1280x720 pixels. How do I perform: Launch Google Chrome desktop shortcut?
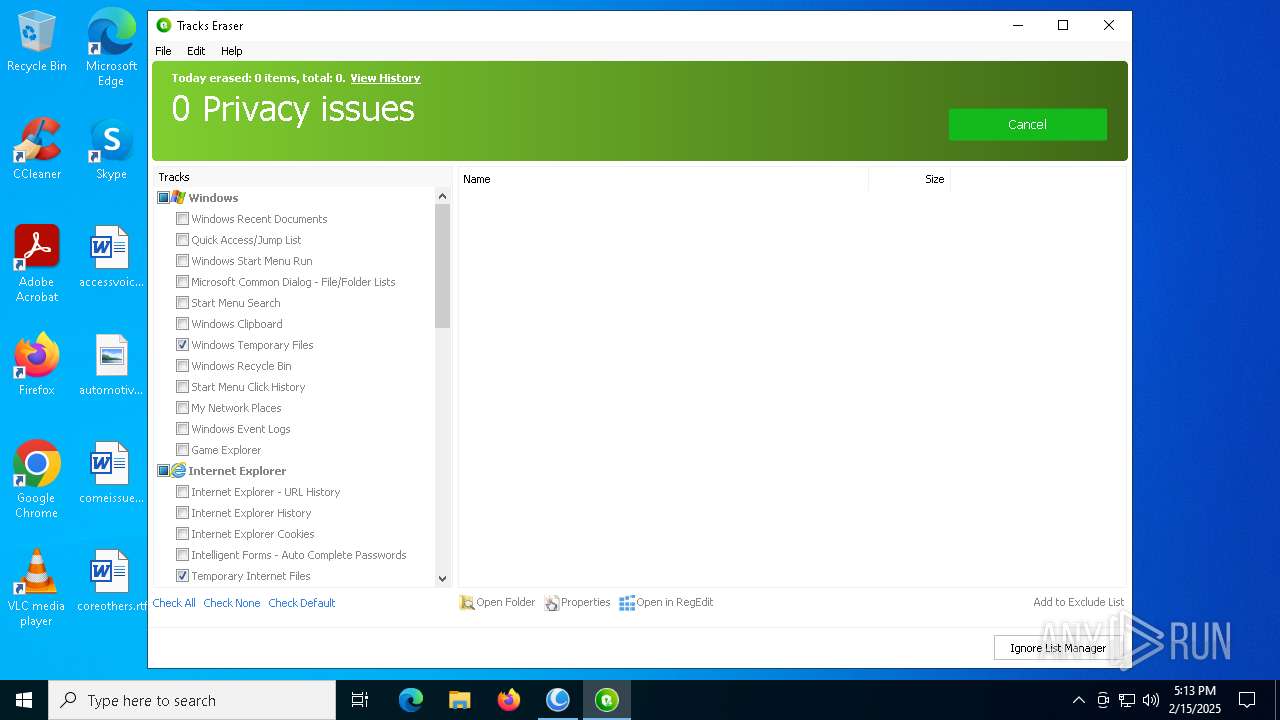(x=37, y=480)
